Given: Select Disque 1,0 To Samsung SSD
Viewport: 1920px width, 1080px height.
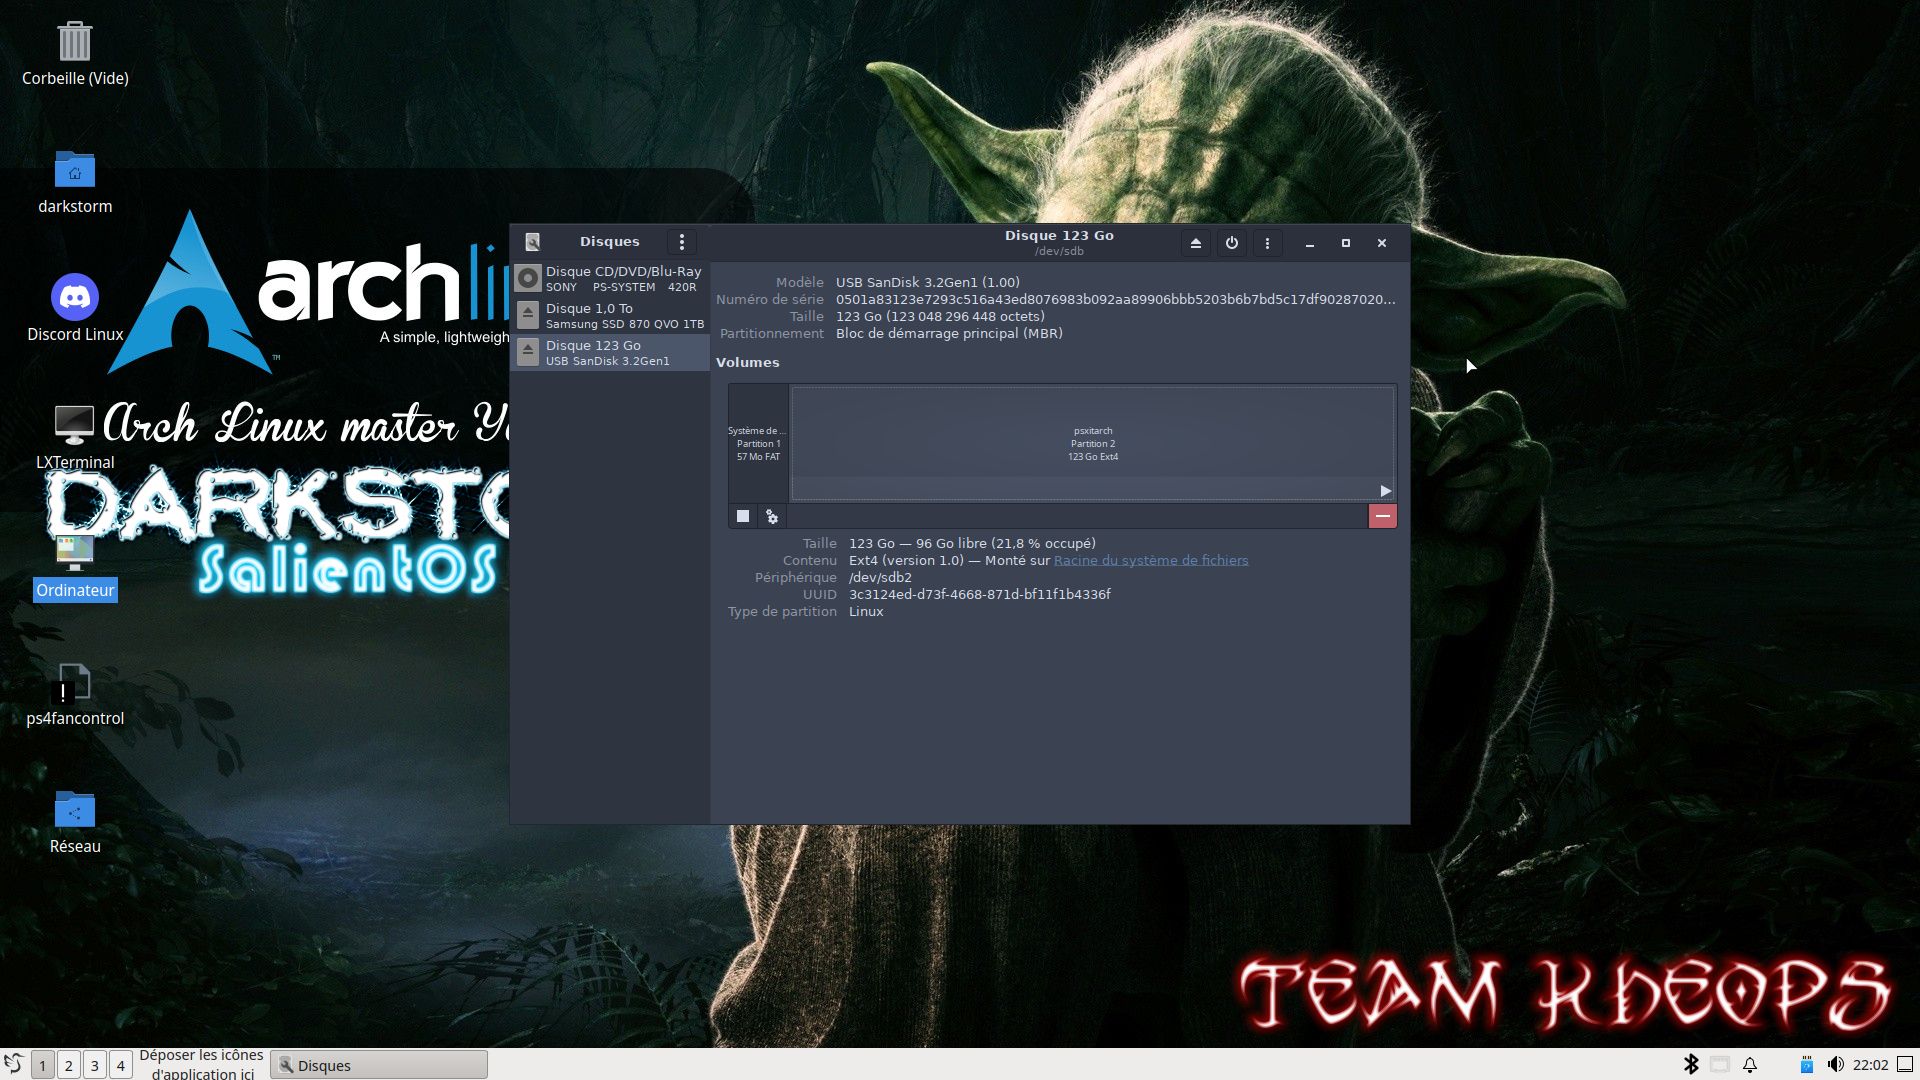Looking at the screenshot, I should coord(610,315).
